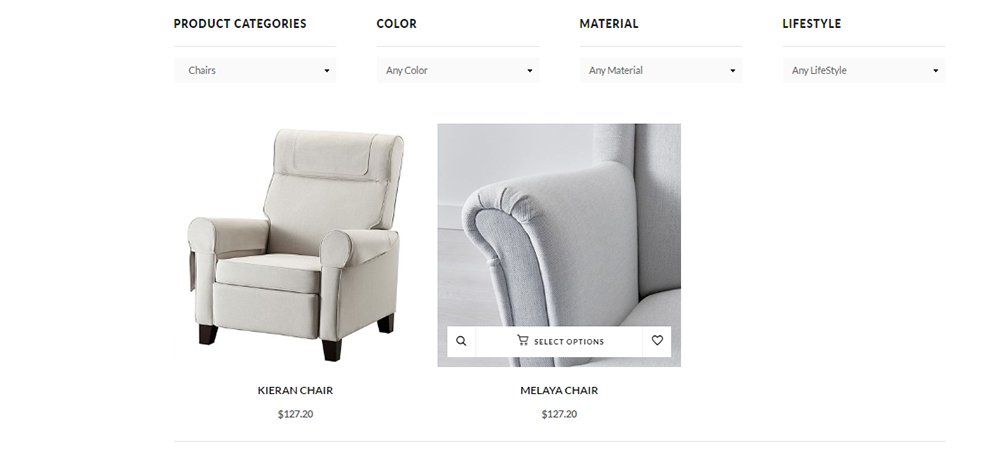Click the $127.20 price under Kieran Chair
This screenshot has width=1000, height=450.
click(x=295, y=414)
